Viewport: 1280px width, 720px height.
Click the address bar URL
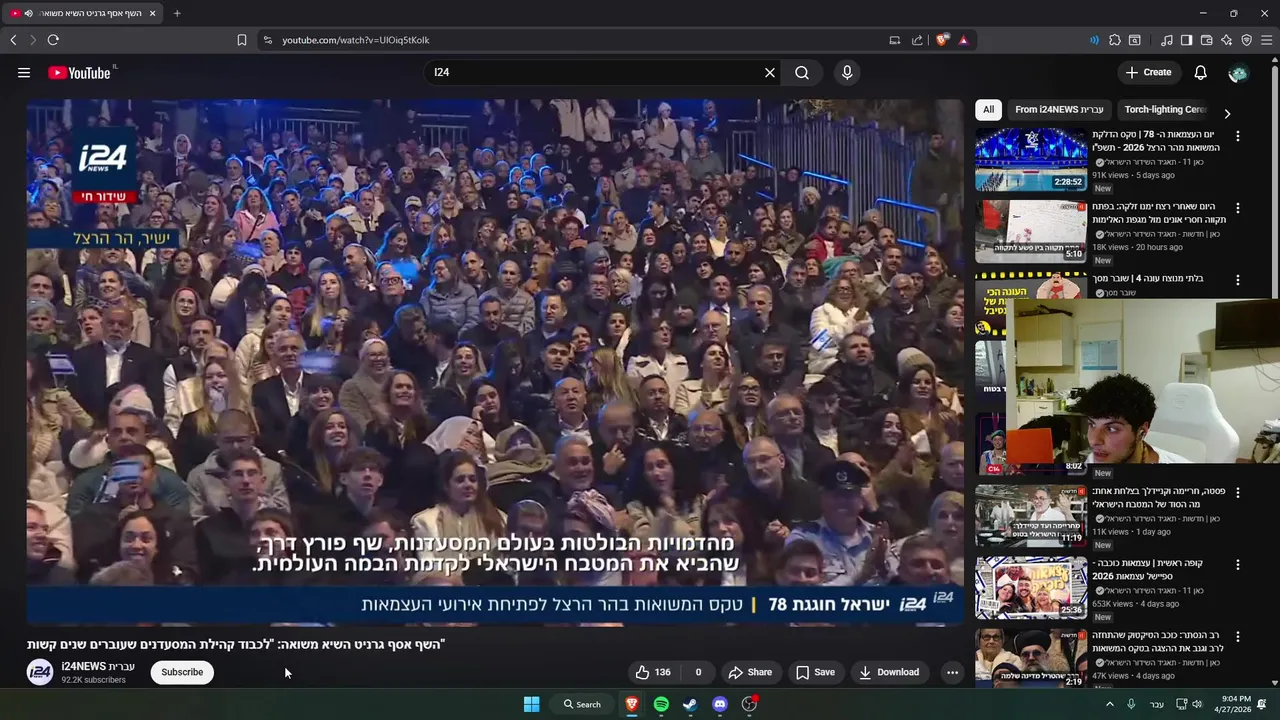355,40
